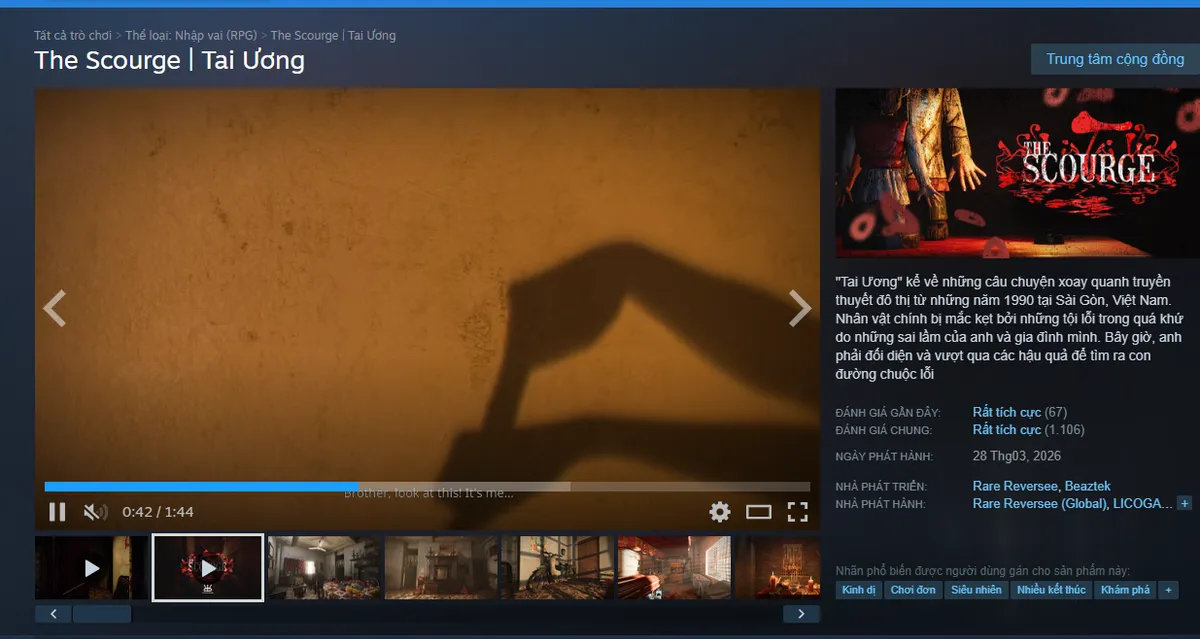The image size is (1200, 639).
Task: Open the bicycle screenshot thumbnail
Action: tap(557, 568)
